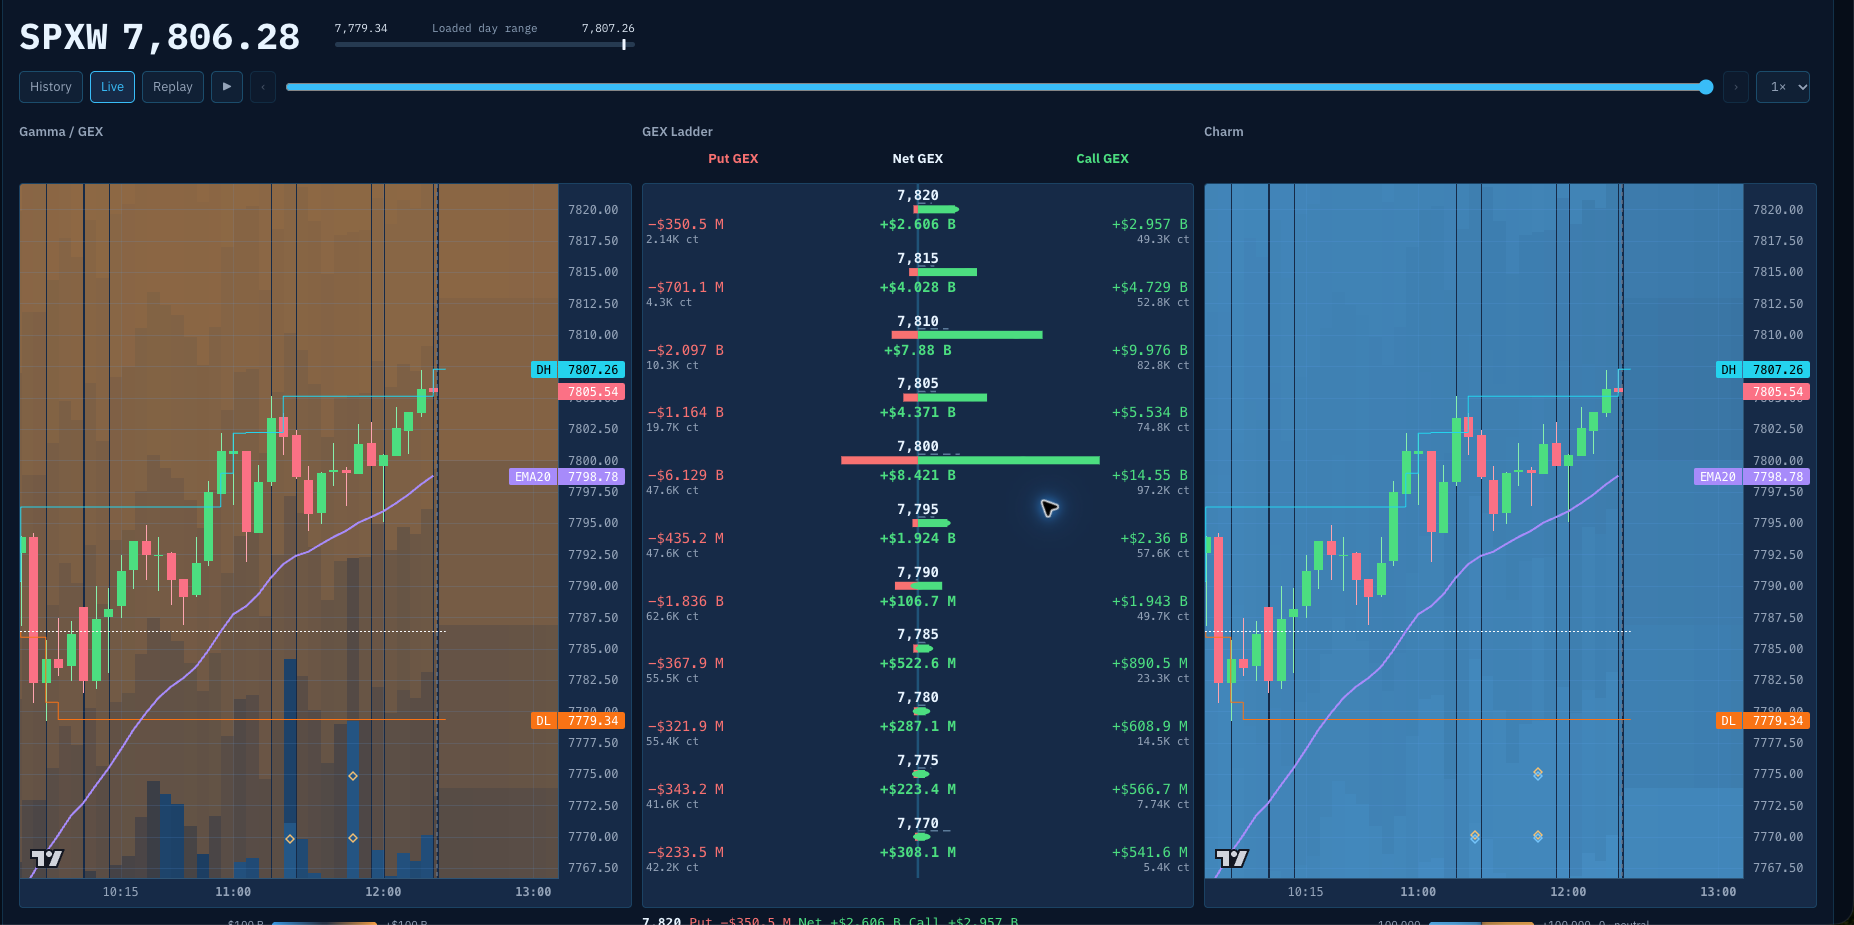
Task: Click the Gamma / GEX panel title
Action: click(61, 132)
